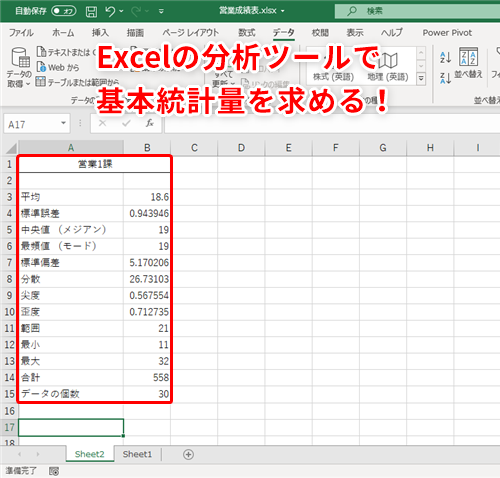Click the cell with value 0.712735
This screenshot has height=478, width=500.
[147, 312]
